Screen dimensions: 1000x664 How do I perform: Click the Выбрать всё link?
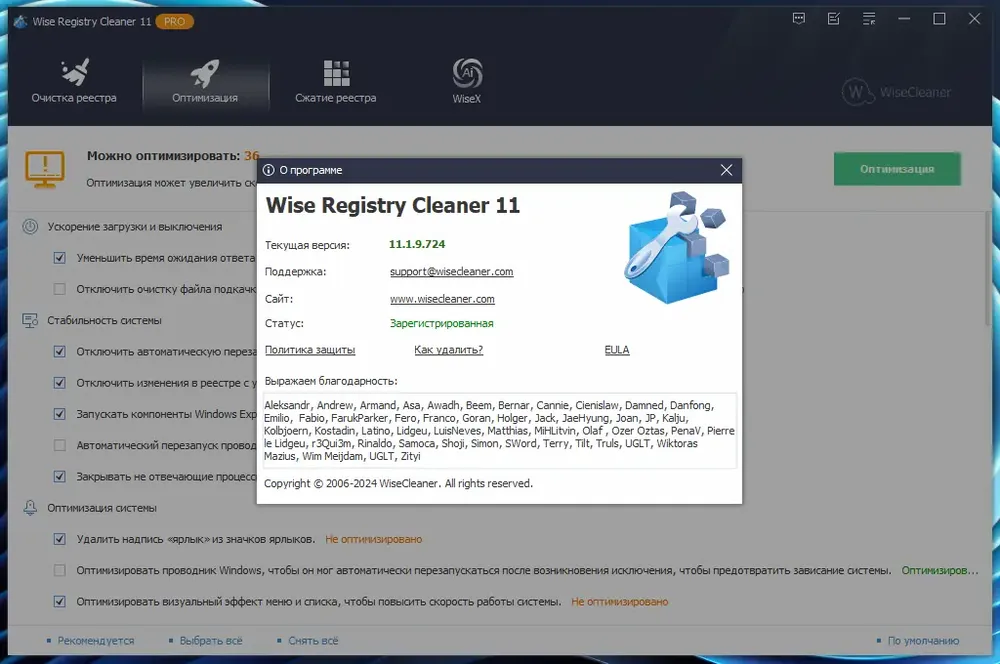[210, 640]
